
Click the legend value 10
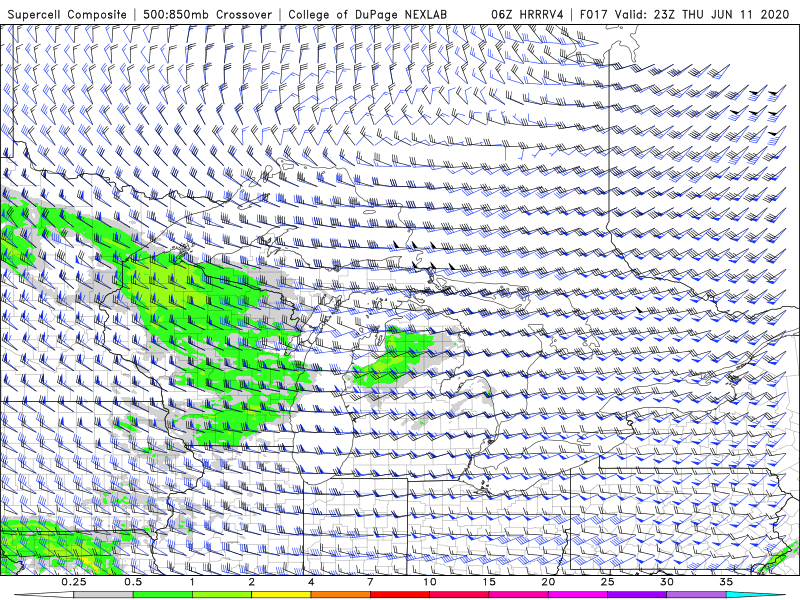430,582
